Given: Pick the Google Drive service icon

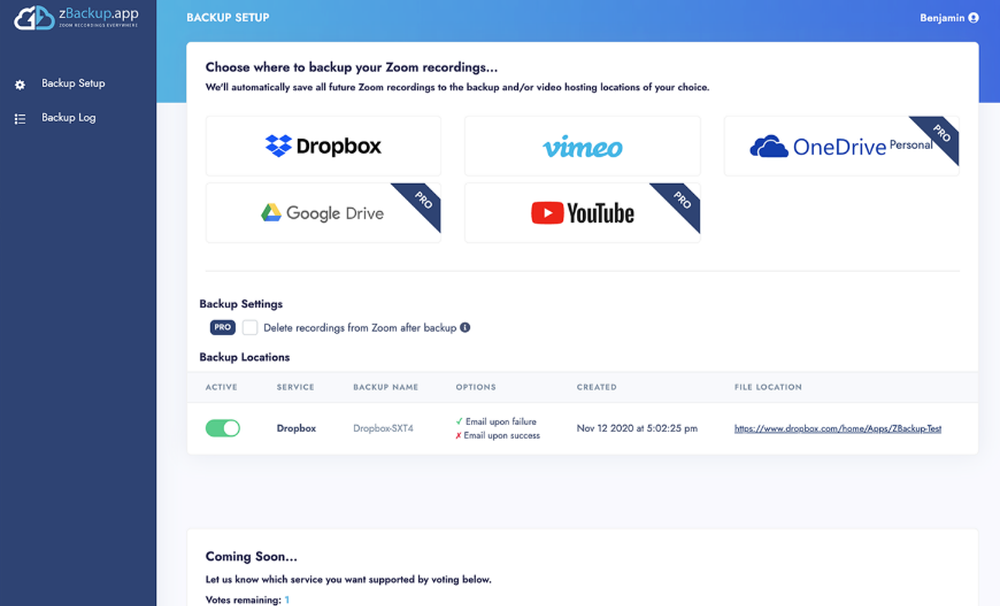Looking at the screenshot, I should [x=322, y=212].
